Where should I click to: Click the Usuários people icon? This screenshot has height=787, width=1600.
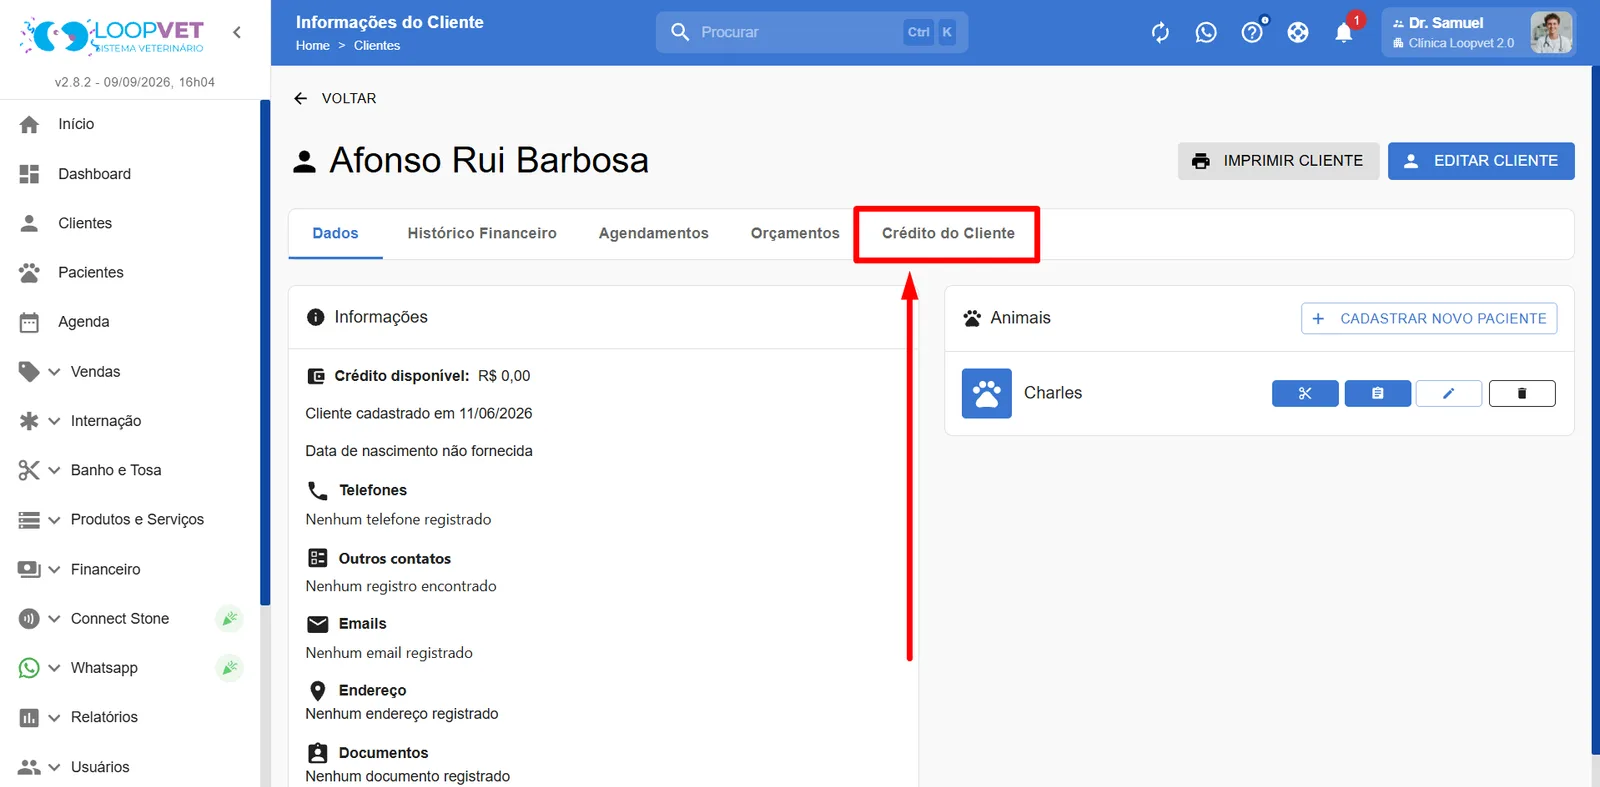point(29,767)
